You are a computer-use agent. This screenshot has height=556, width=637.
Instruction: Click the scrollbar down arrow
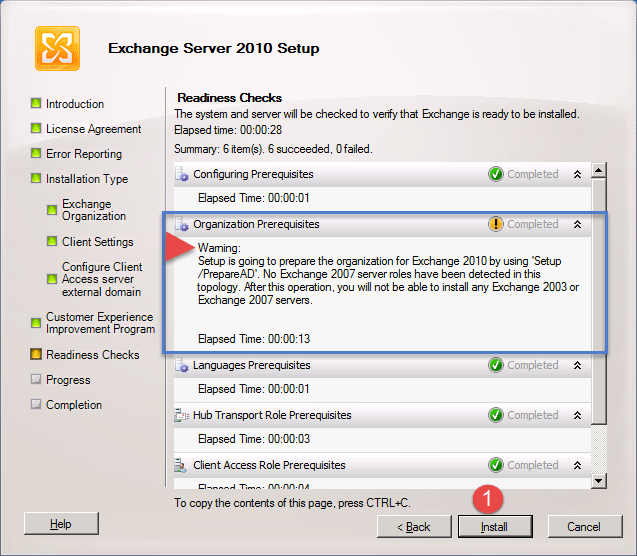(599, 481)
